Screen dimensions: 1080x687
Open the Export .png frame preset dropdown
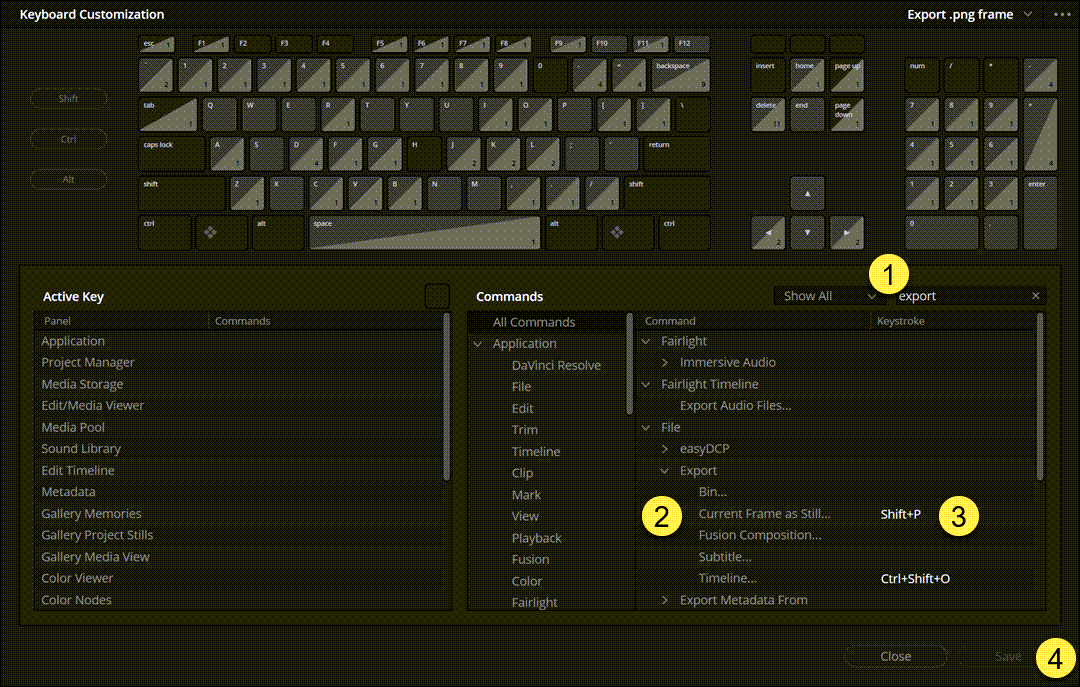969,15
